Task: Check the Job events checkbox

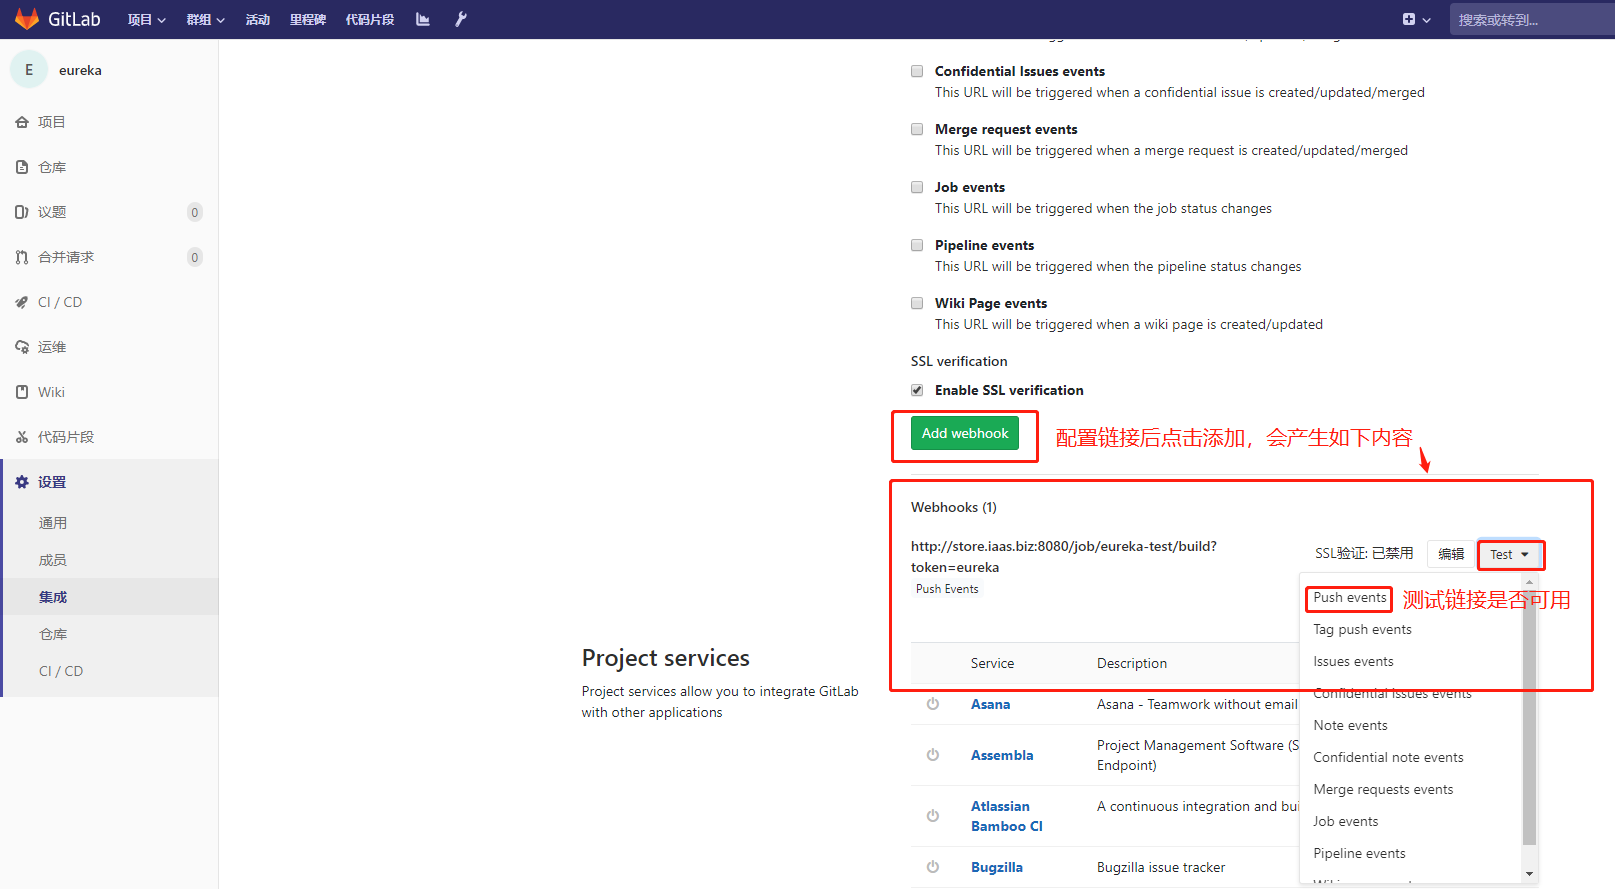Action: tap(917, 187)
